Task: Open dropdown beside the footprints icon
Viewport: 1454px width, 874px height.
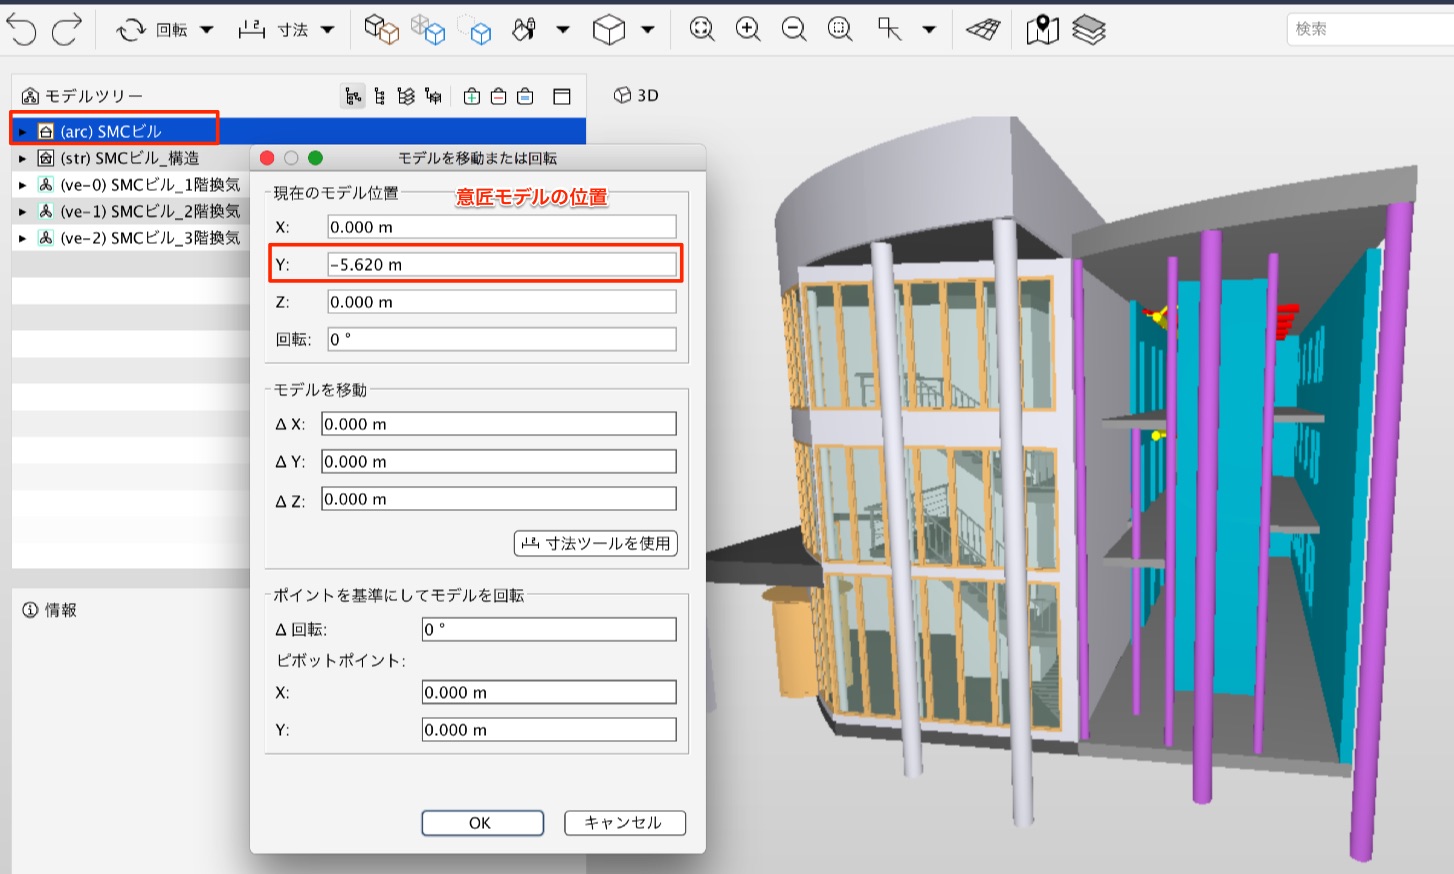Action: click(563, 30)
